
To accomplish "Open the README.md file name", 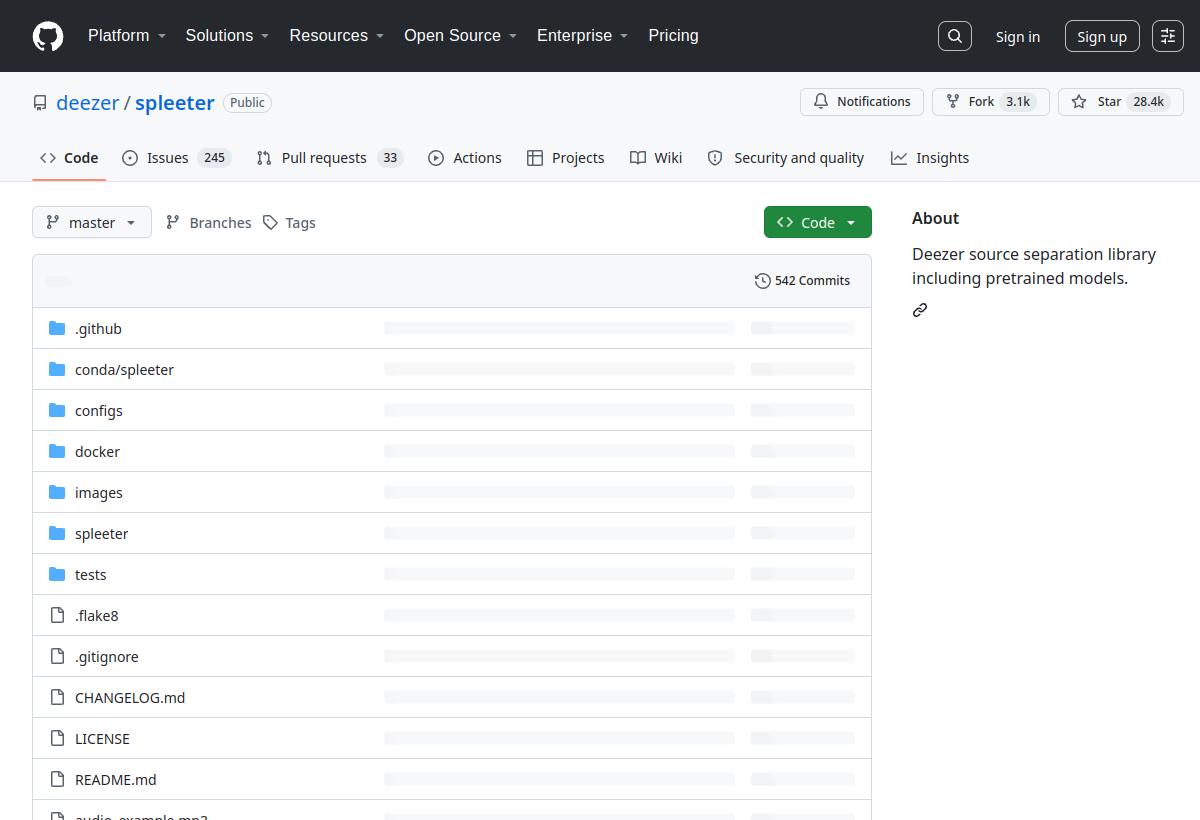I will tap(116, 780).
